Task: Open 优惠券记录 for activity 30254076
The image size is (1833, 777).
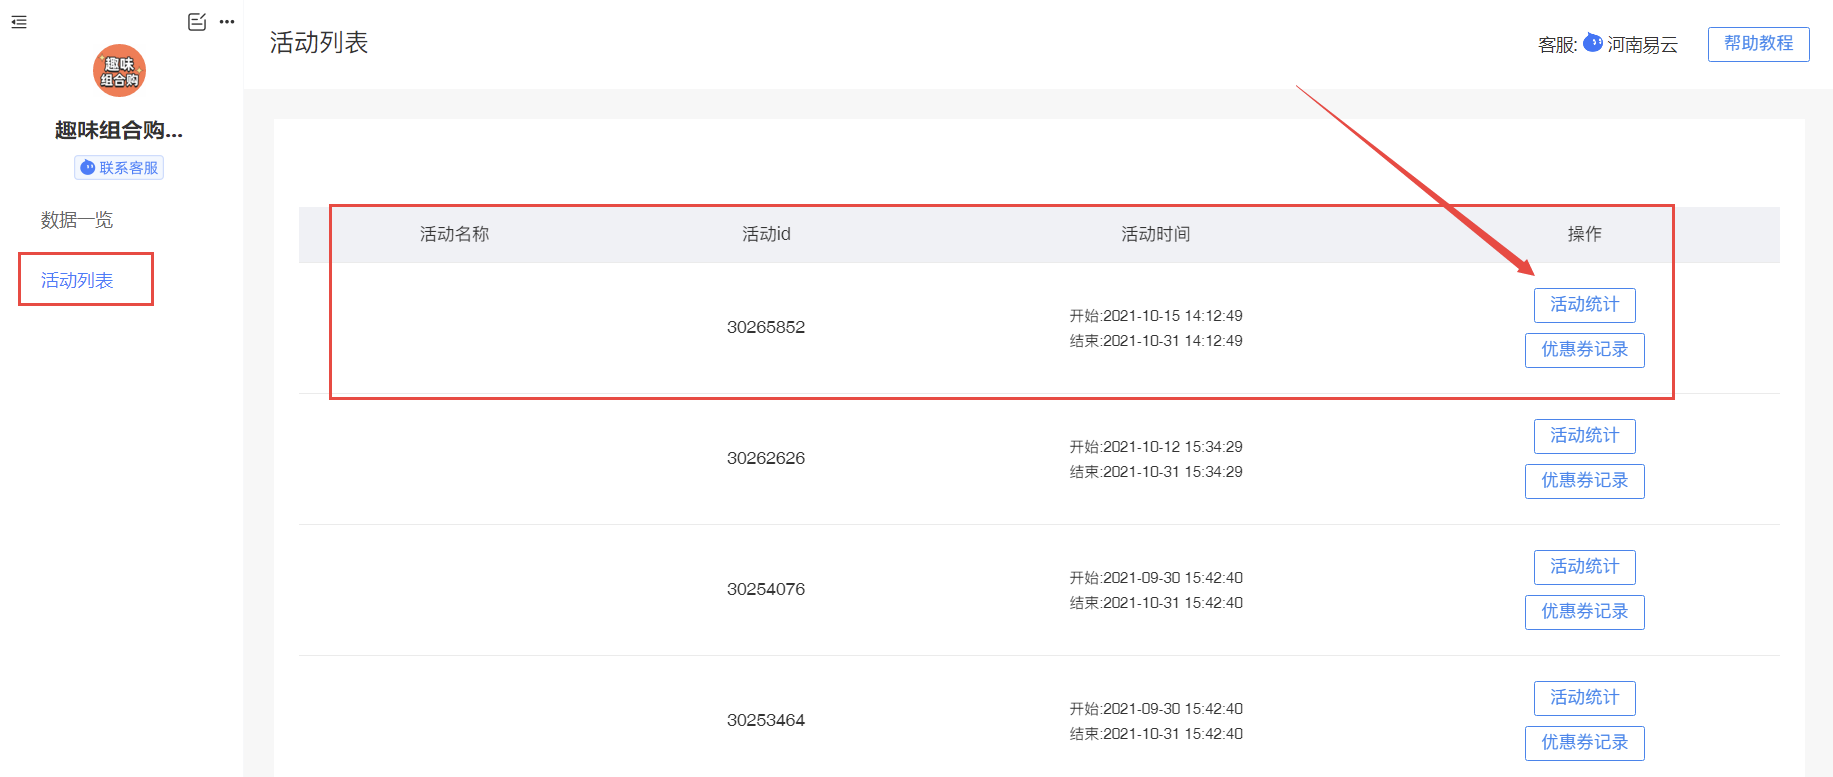Action: pos(1584,612)
